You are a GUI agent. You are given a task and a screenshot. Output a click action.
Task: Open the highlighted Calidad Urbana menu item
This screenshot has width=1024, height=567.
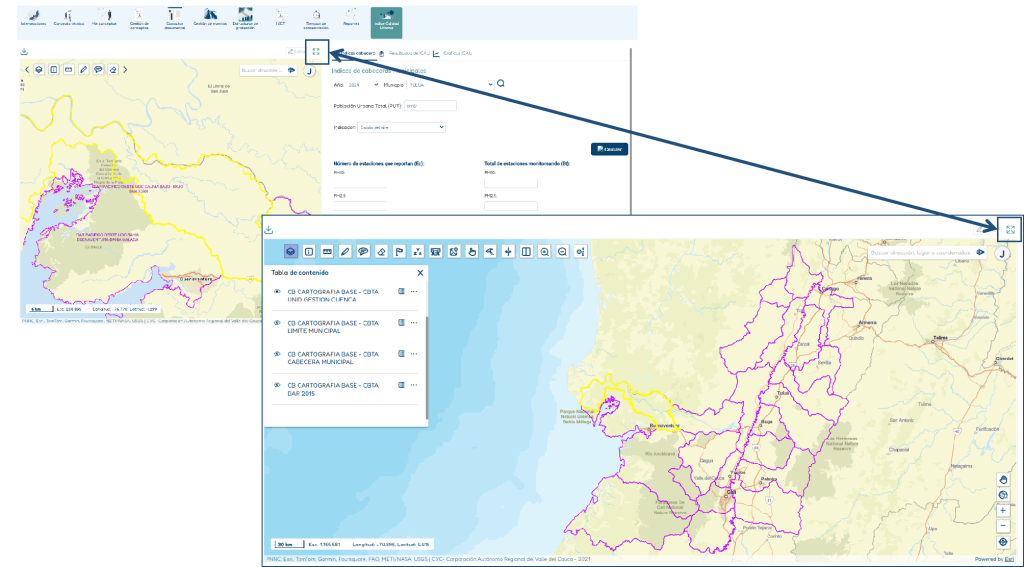(386, 22)
